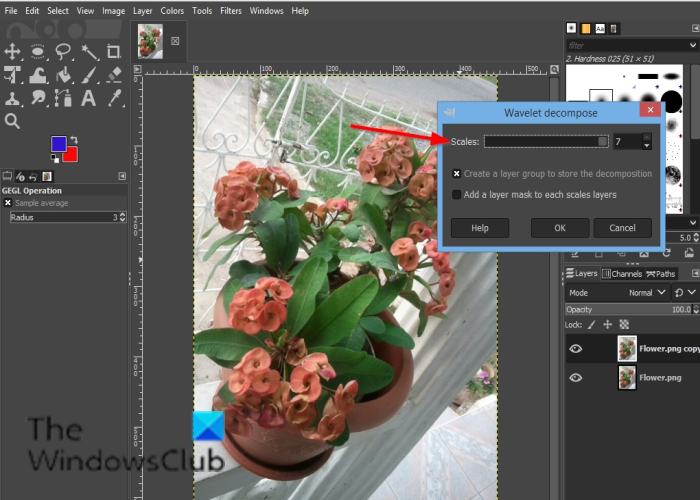
Task: Select the Free Select lasso tool
Action: click(64, 51)
